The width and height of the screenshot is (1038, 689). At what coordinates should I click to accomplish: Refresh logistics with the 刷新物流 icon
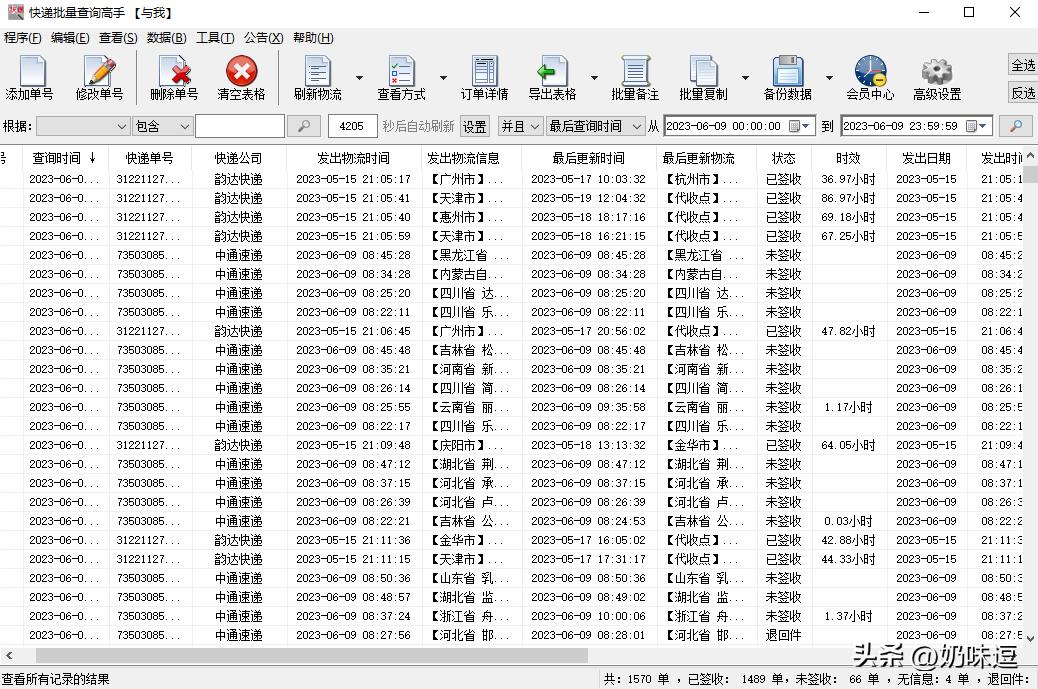pos(316,78)
